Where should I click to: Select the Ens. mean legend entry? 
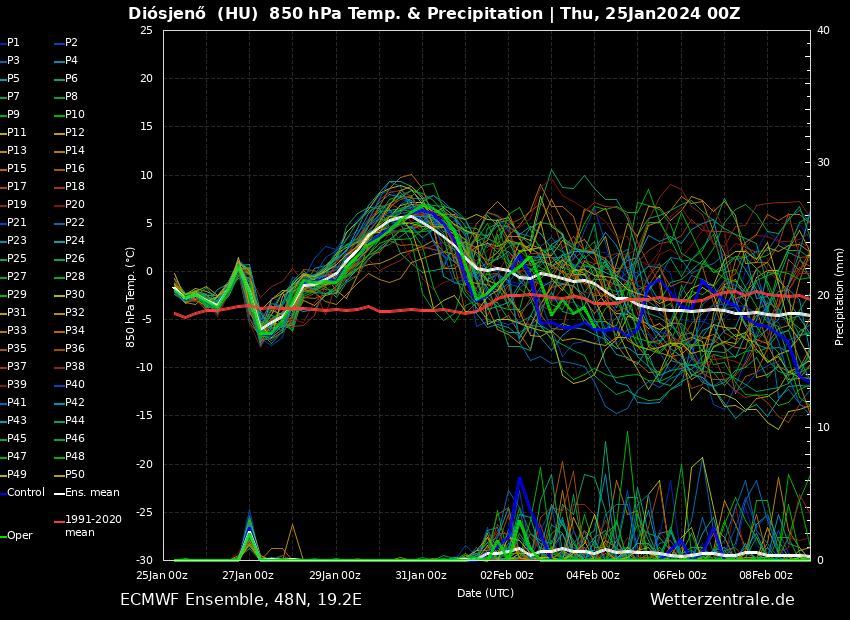click(92, 492)
